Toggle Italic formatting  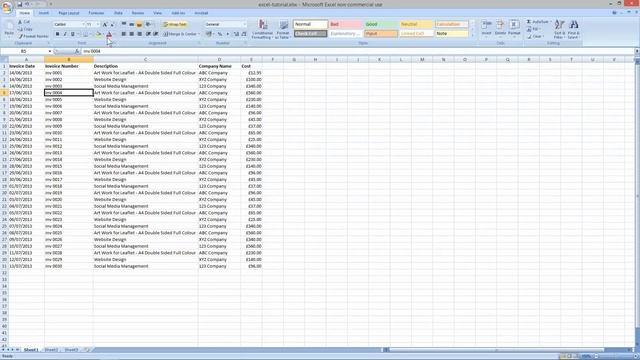point(65,34)
